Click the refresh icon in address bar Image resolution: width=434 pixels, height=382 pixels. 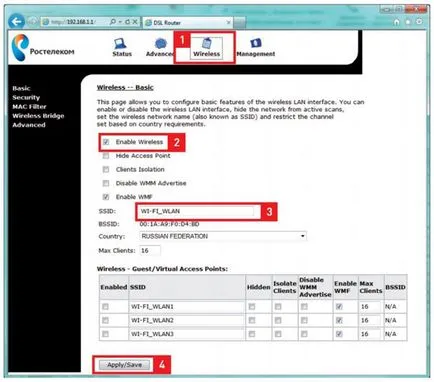(127, 22)
